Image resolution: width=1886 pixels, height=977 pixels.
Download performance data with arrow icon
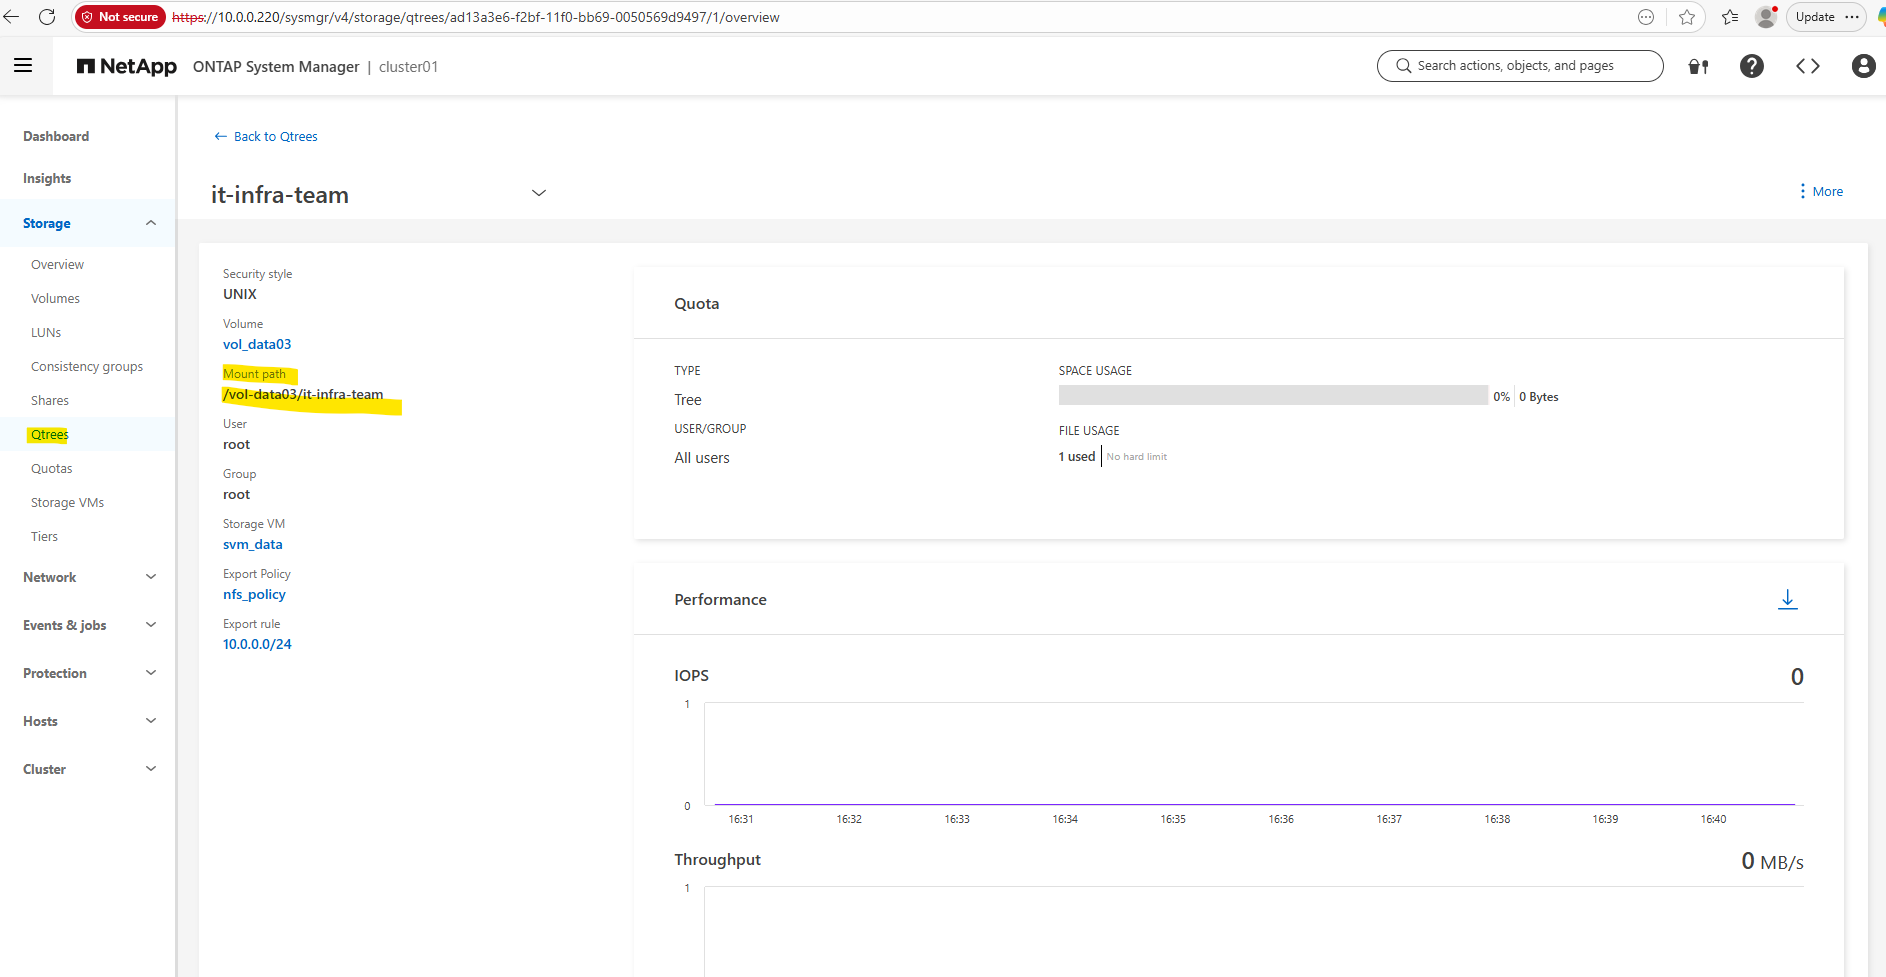click(x=1787, y=599)
